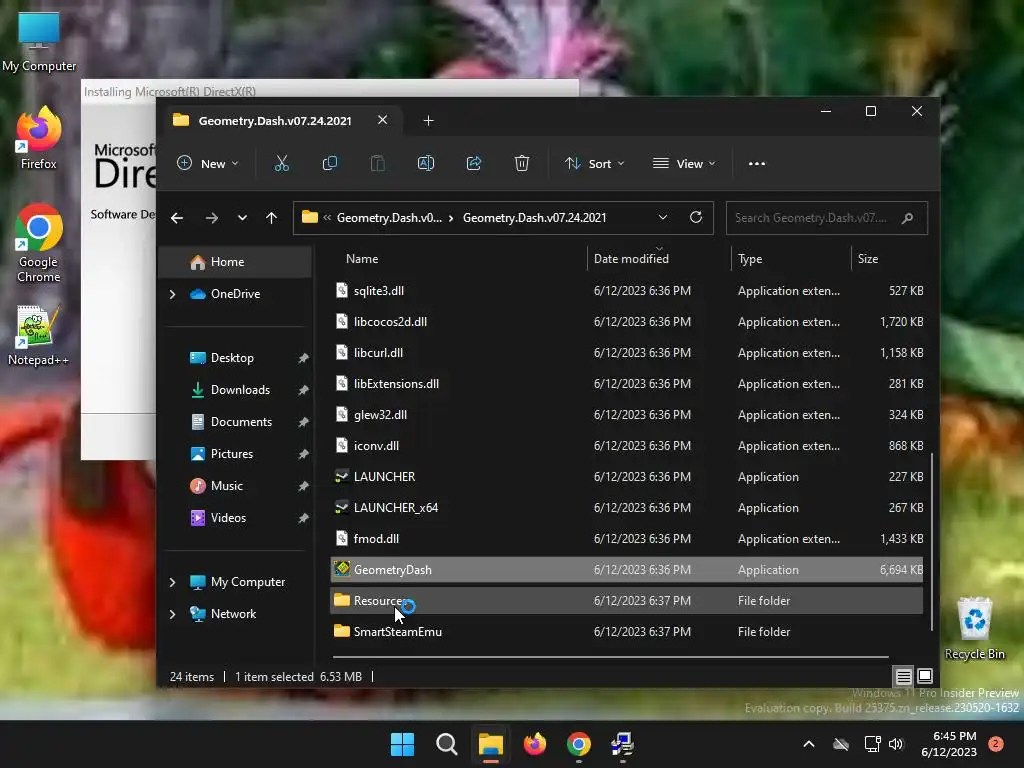Select the Resources folder
The width and height of the screenshot is (1024, 768).
(x=627, y=601)
